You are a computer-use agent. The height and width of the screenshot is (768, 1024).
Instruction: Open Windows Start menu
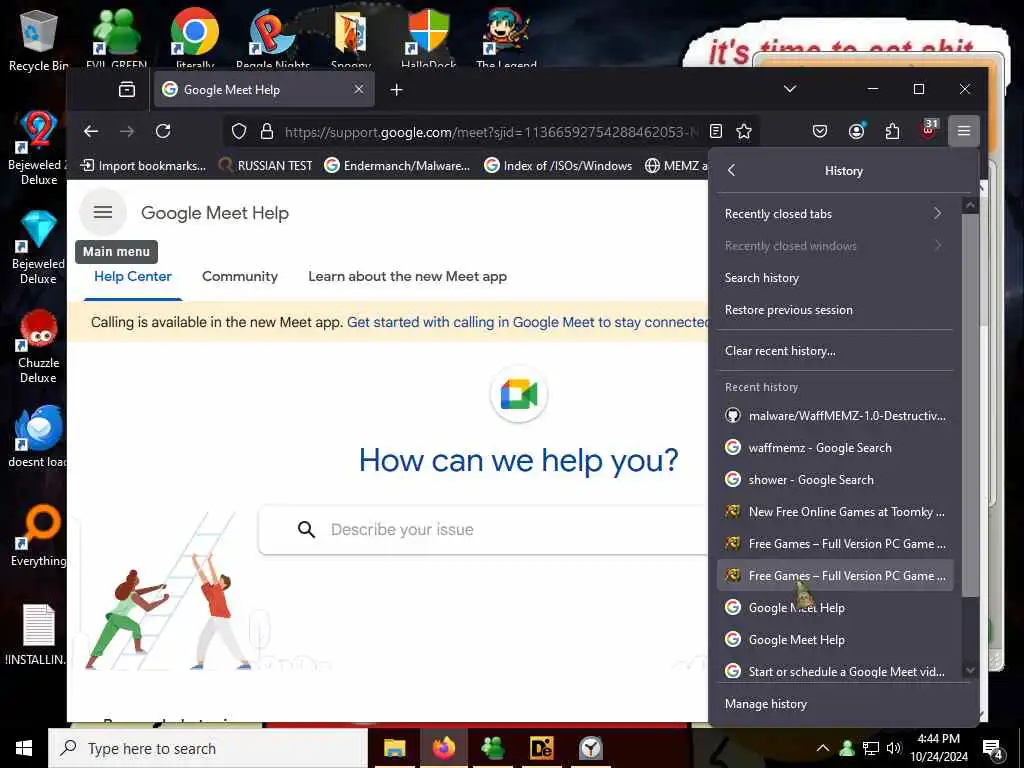(24, 748)
